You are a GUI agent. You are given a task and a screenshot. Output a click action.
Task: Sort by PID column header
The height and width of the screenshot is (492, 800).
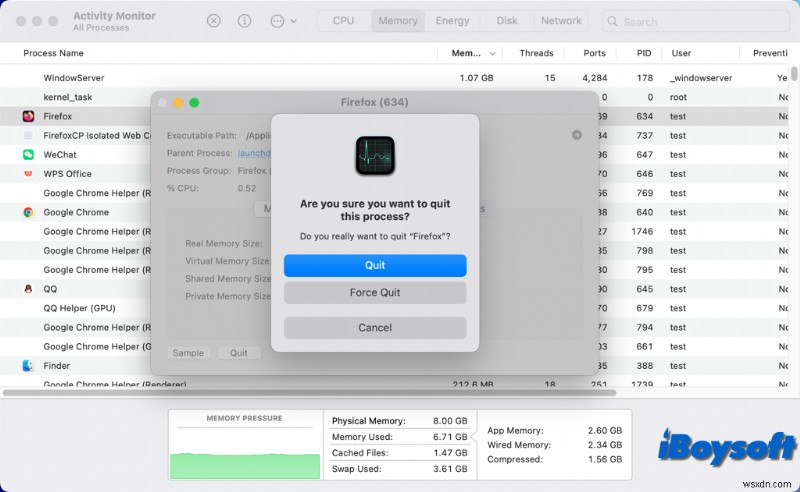[644, 53]
